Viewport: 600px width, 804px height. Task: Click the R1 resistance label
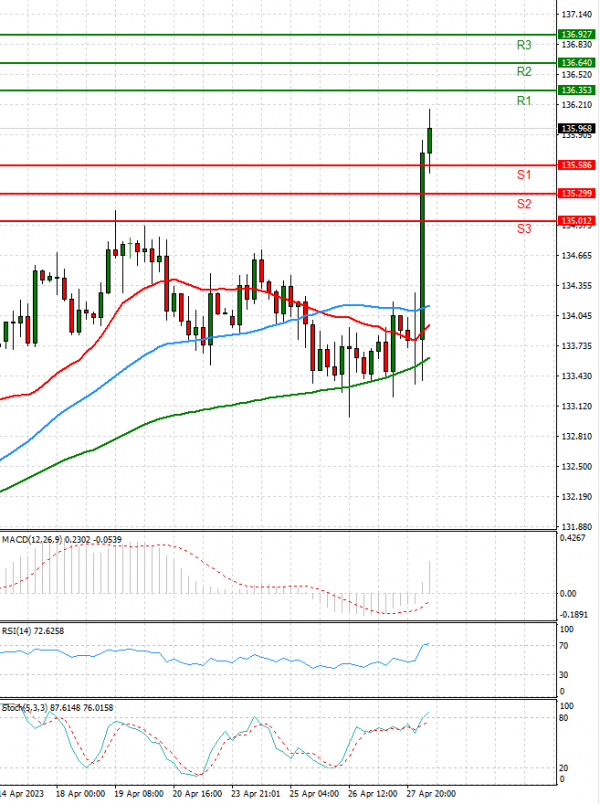524,100
